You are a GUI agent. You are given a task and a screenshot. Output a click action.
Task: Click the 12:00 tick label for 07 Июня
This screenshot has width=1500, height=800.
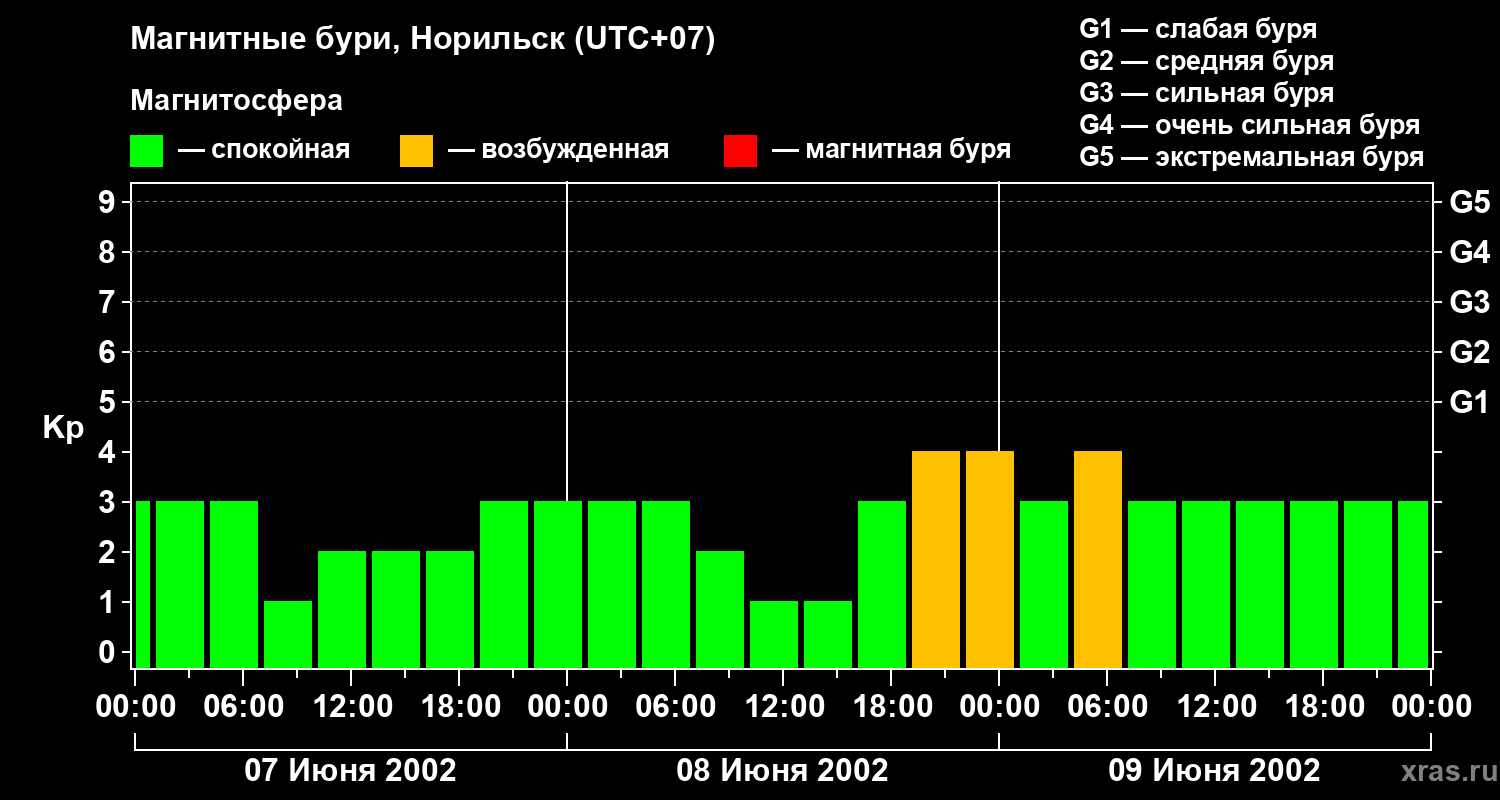coord(351,706)
